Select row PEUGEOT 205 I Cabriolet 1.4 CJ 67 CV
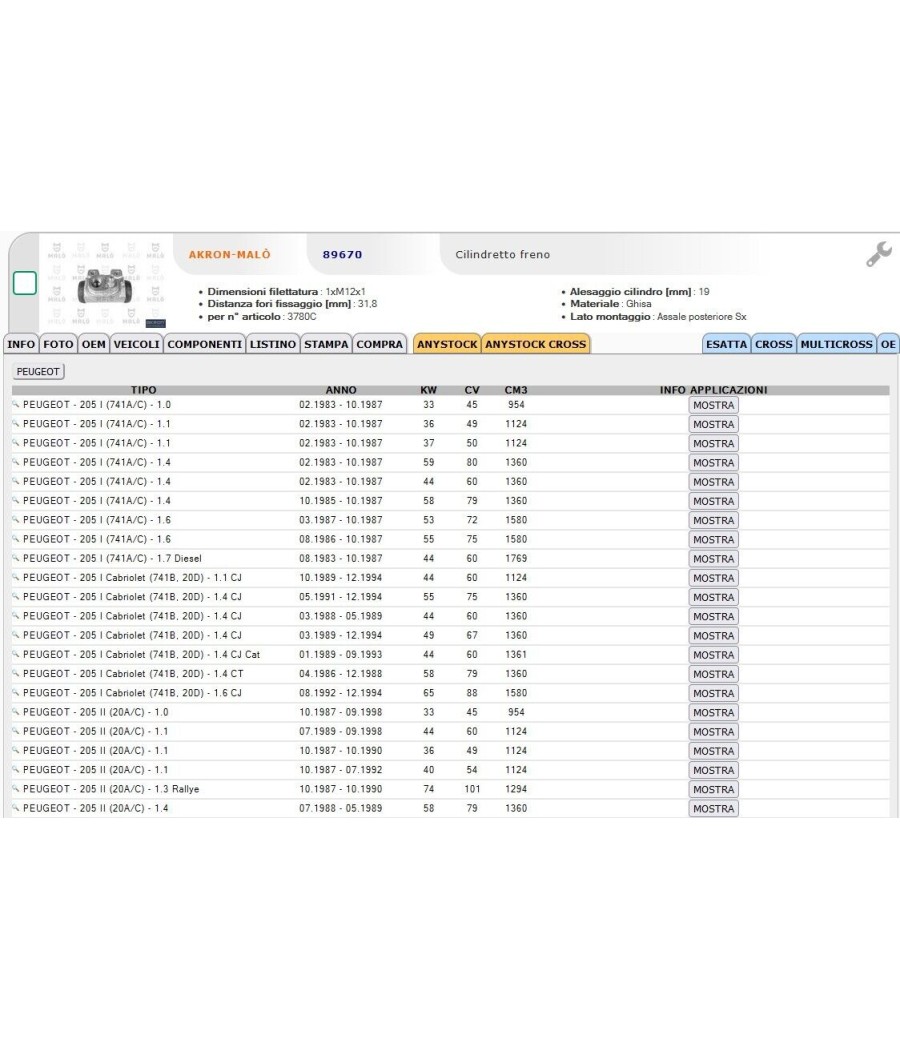The height and width of the screenshot is (1050, 900). click(x=450, y=635)
